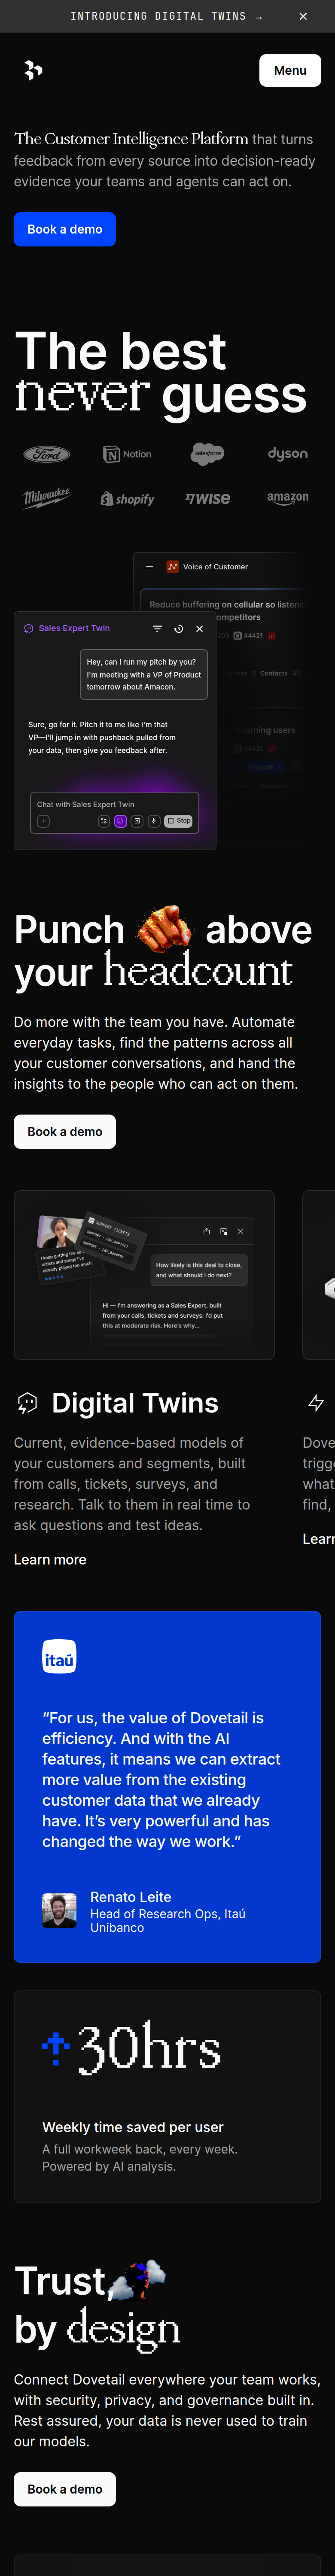Click the blue Book a demo button
335x2576 pixels.
coord(65,229)
